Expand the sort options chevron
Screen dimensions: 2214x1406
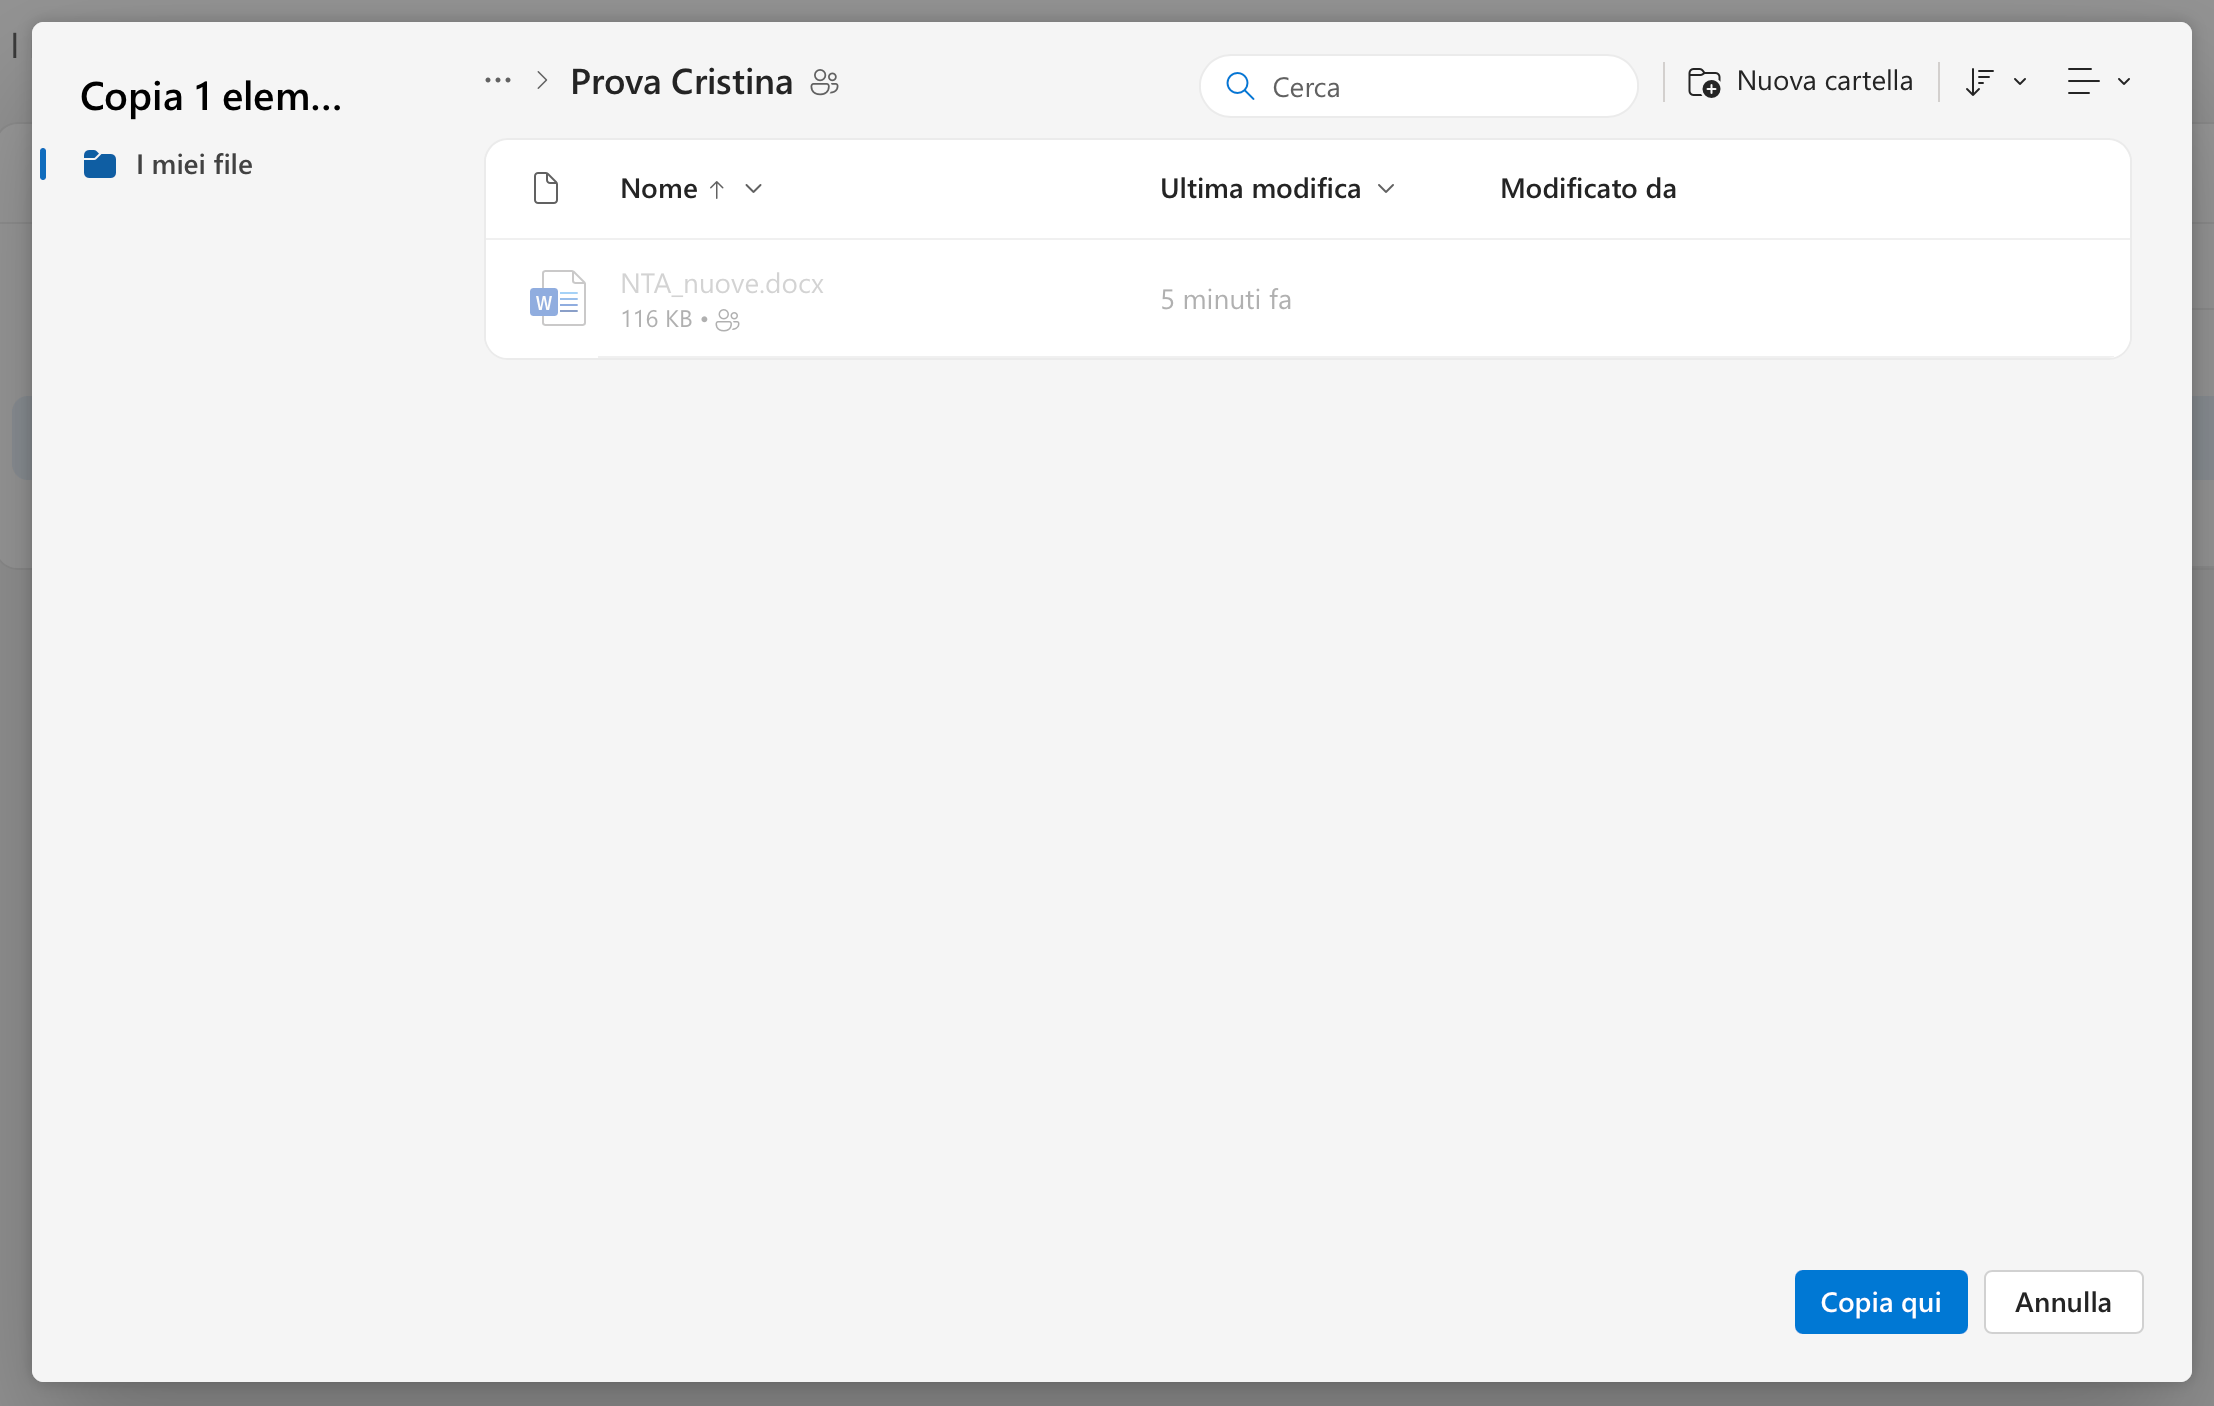tap(2020, 82)
